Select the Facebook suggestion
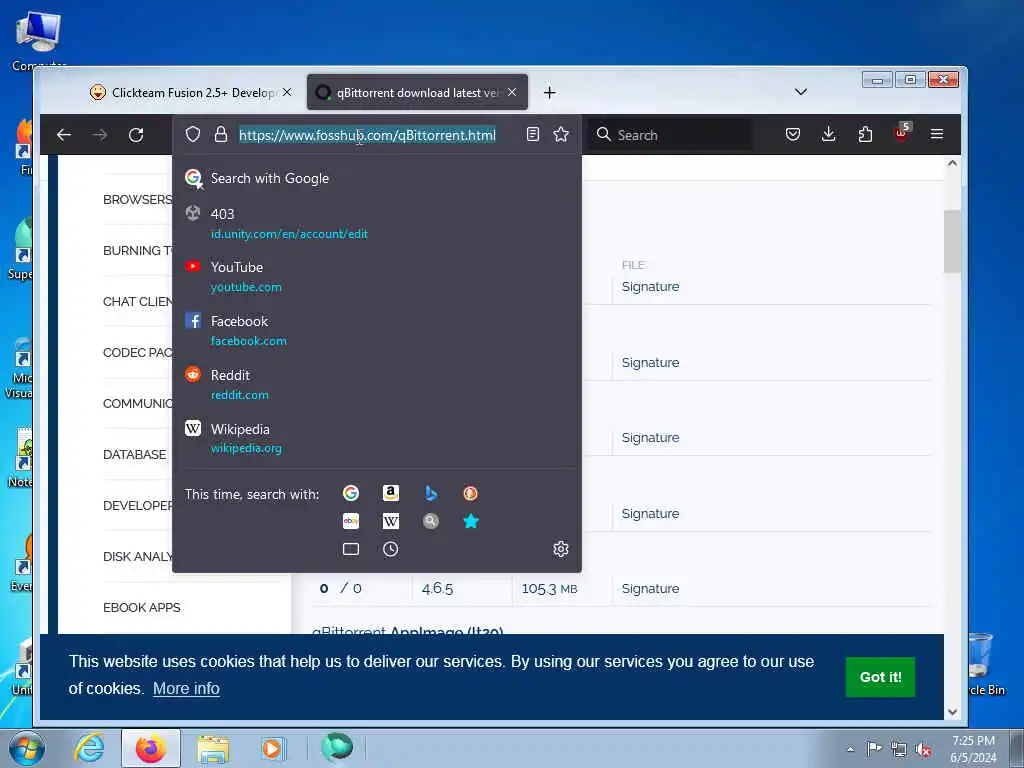1024x768 pixels. pos(377,330)
